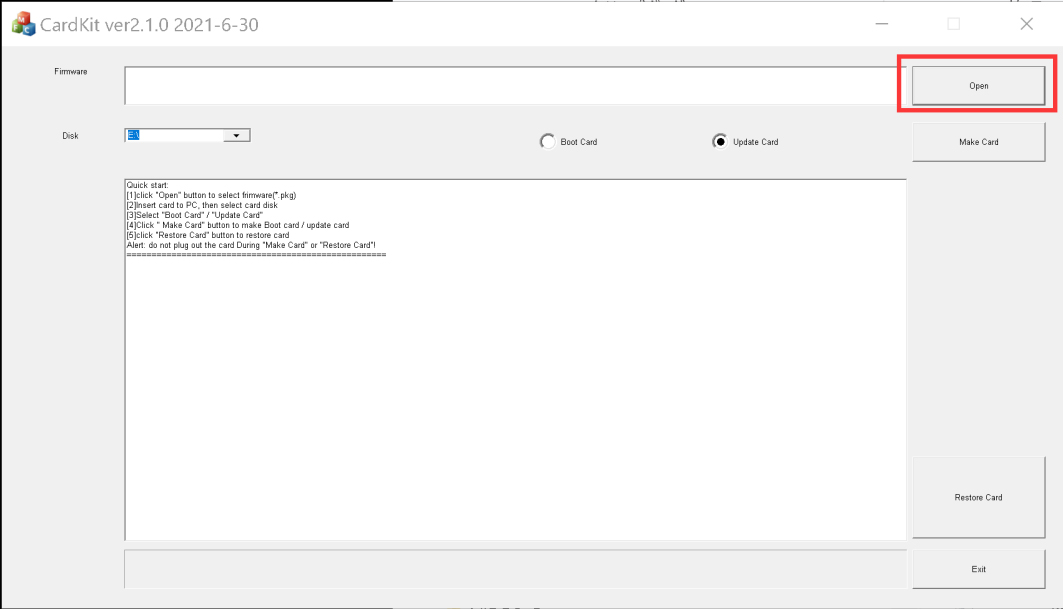Click the "Quick start:" line in log
The image size is (1063, 609).
coord(148,185)
